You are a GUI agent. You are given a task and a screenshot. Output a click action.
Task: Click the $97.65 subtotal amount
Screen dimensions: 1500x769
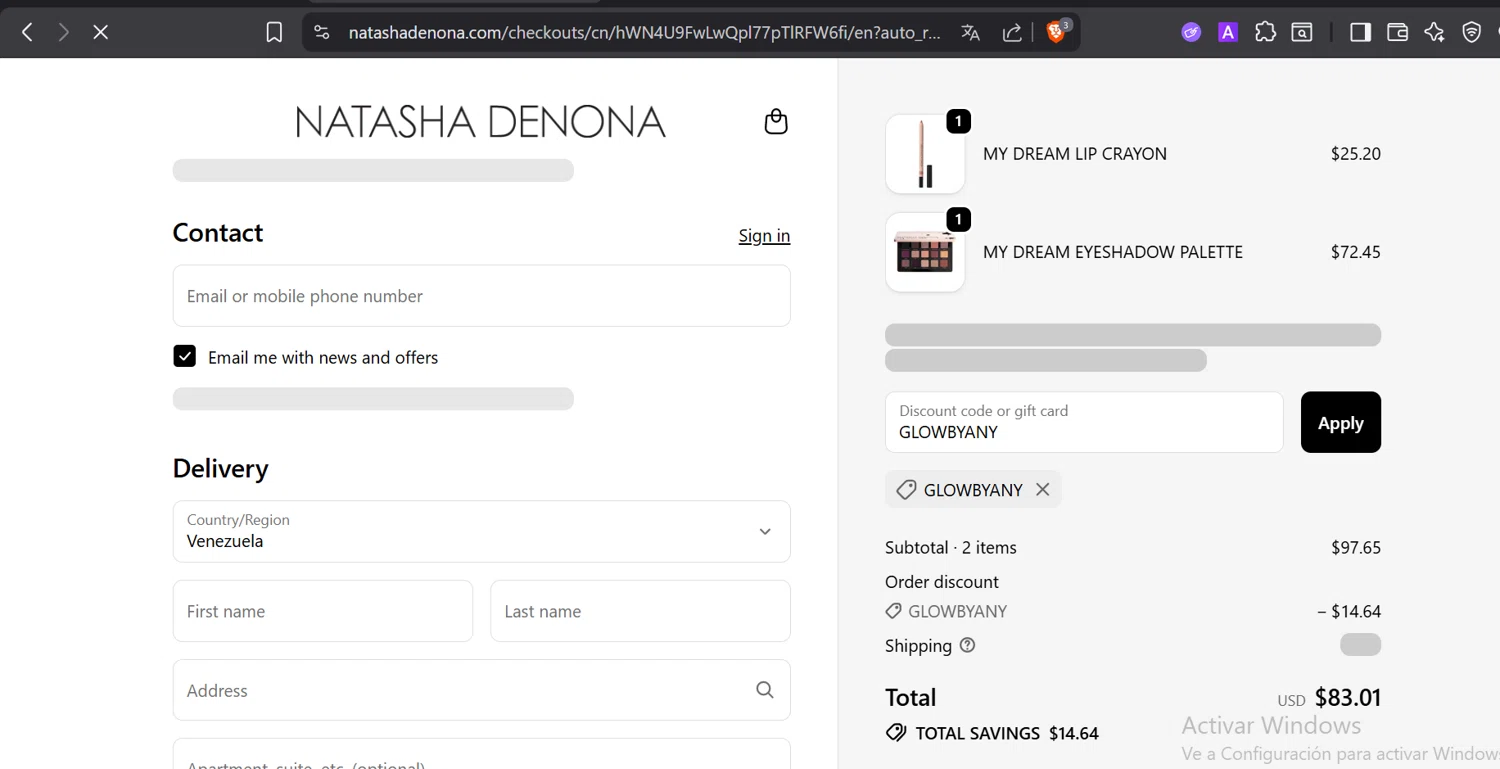point(1356,547)
